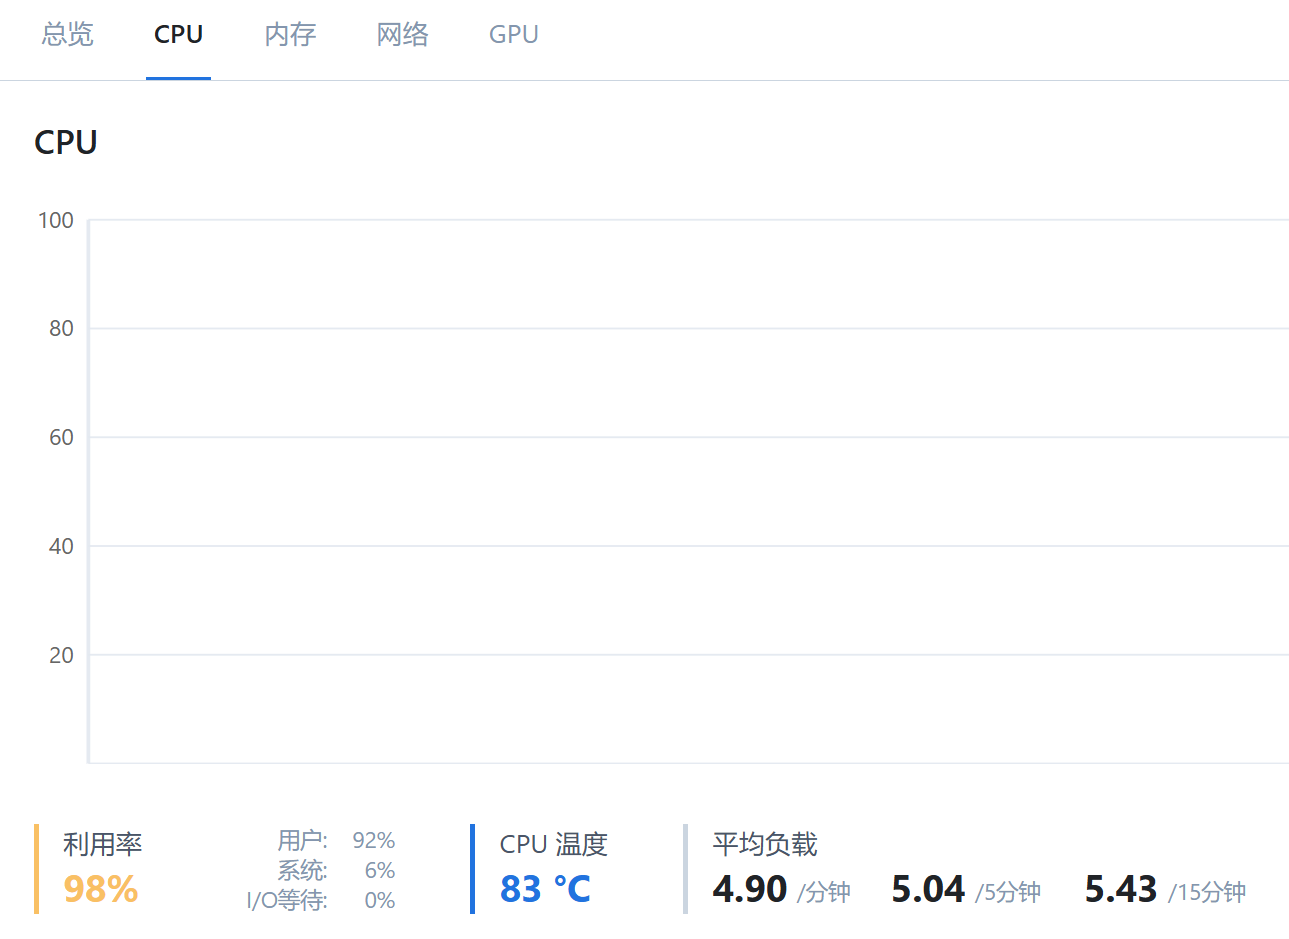Select the CPU tab
The image size is (1289, 939).
click(178, 35)
